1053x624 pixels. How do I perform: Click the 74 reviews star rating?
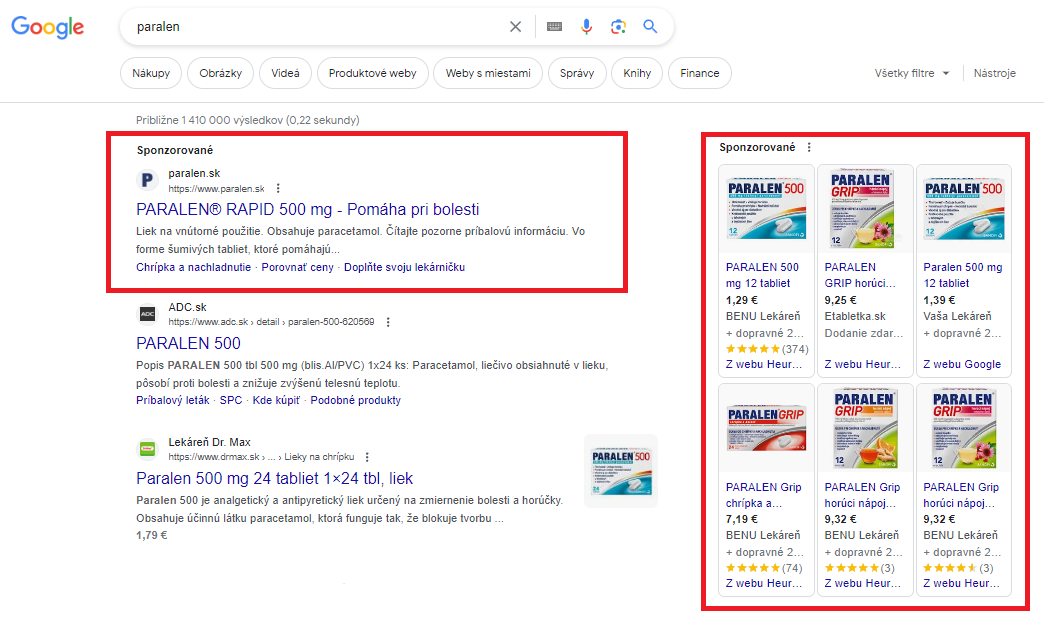click(764, 568)
